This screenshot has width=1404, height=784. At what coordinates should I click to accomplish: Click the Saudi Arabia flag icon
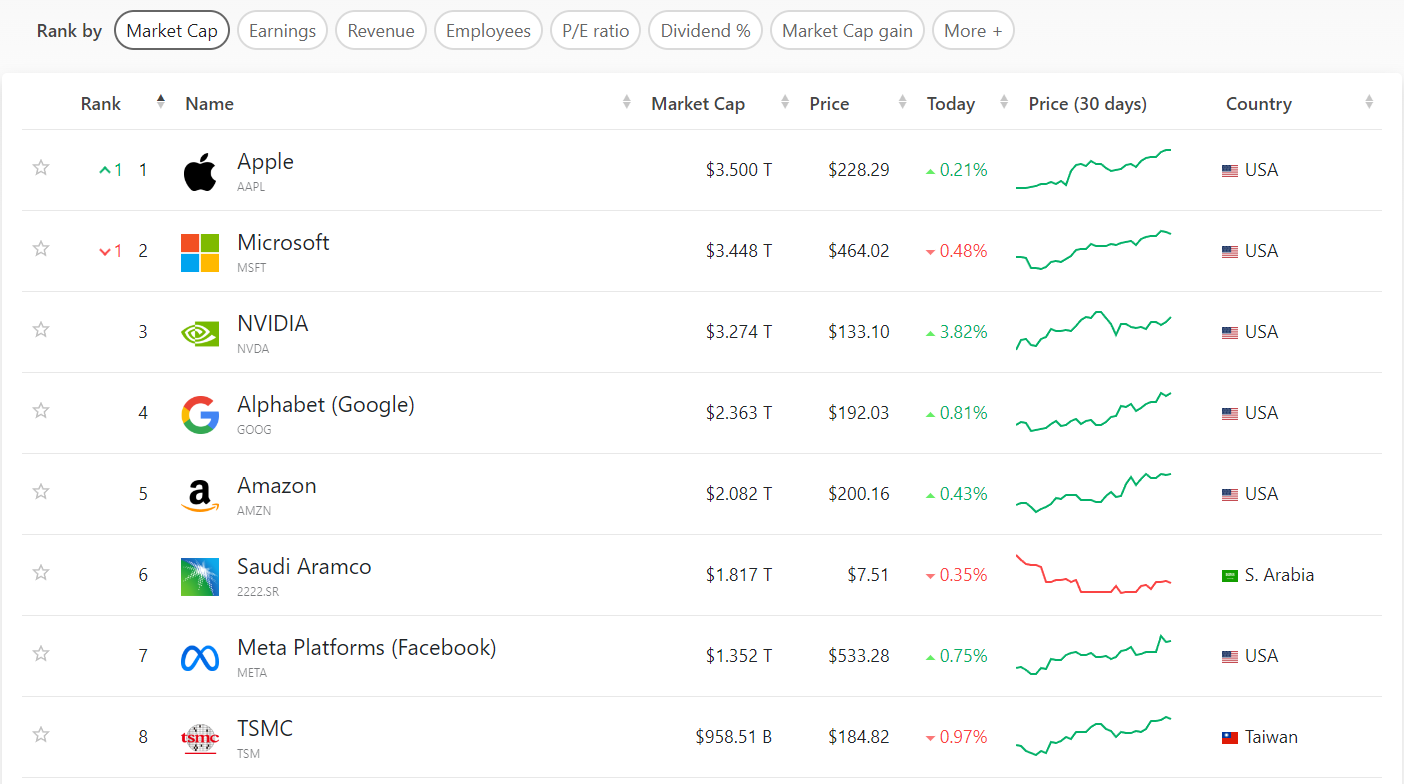pyautogui.click(x=1230, y=576)
